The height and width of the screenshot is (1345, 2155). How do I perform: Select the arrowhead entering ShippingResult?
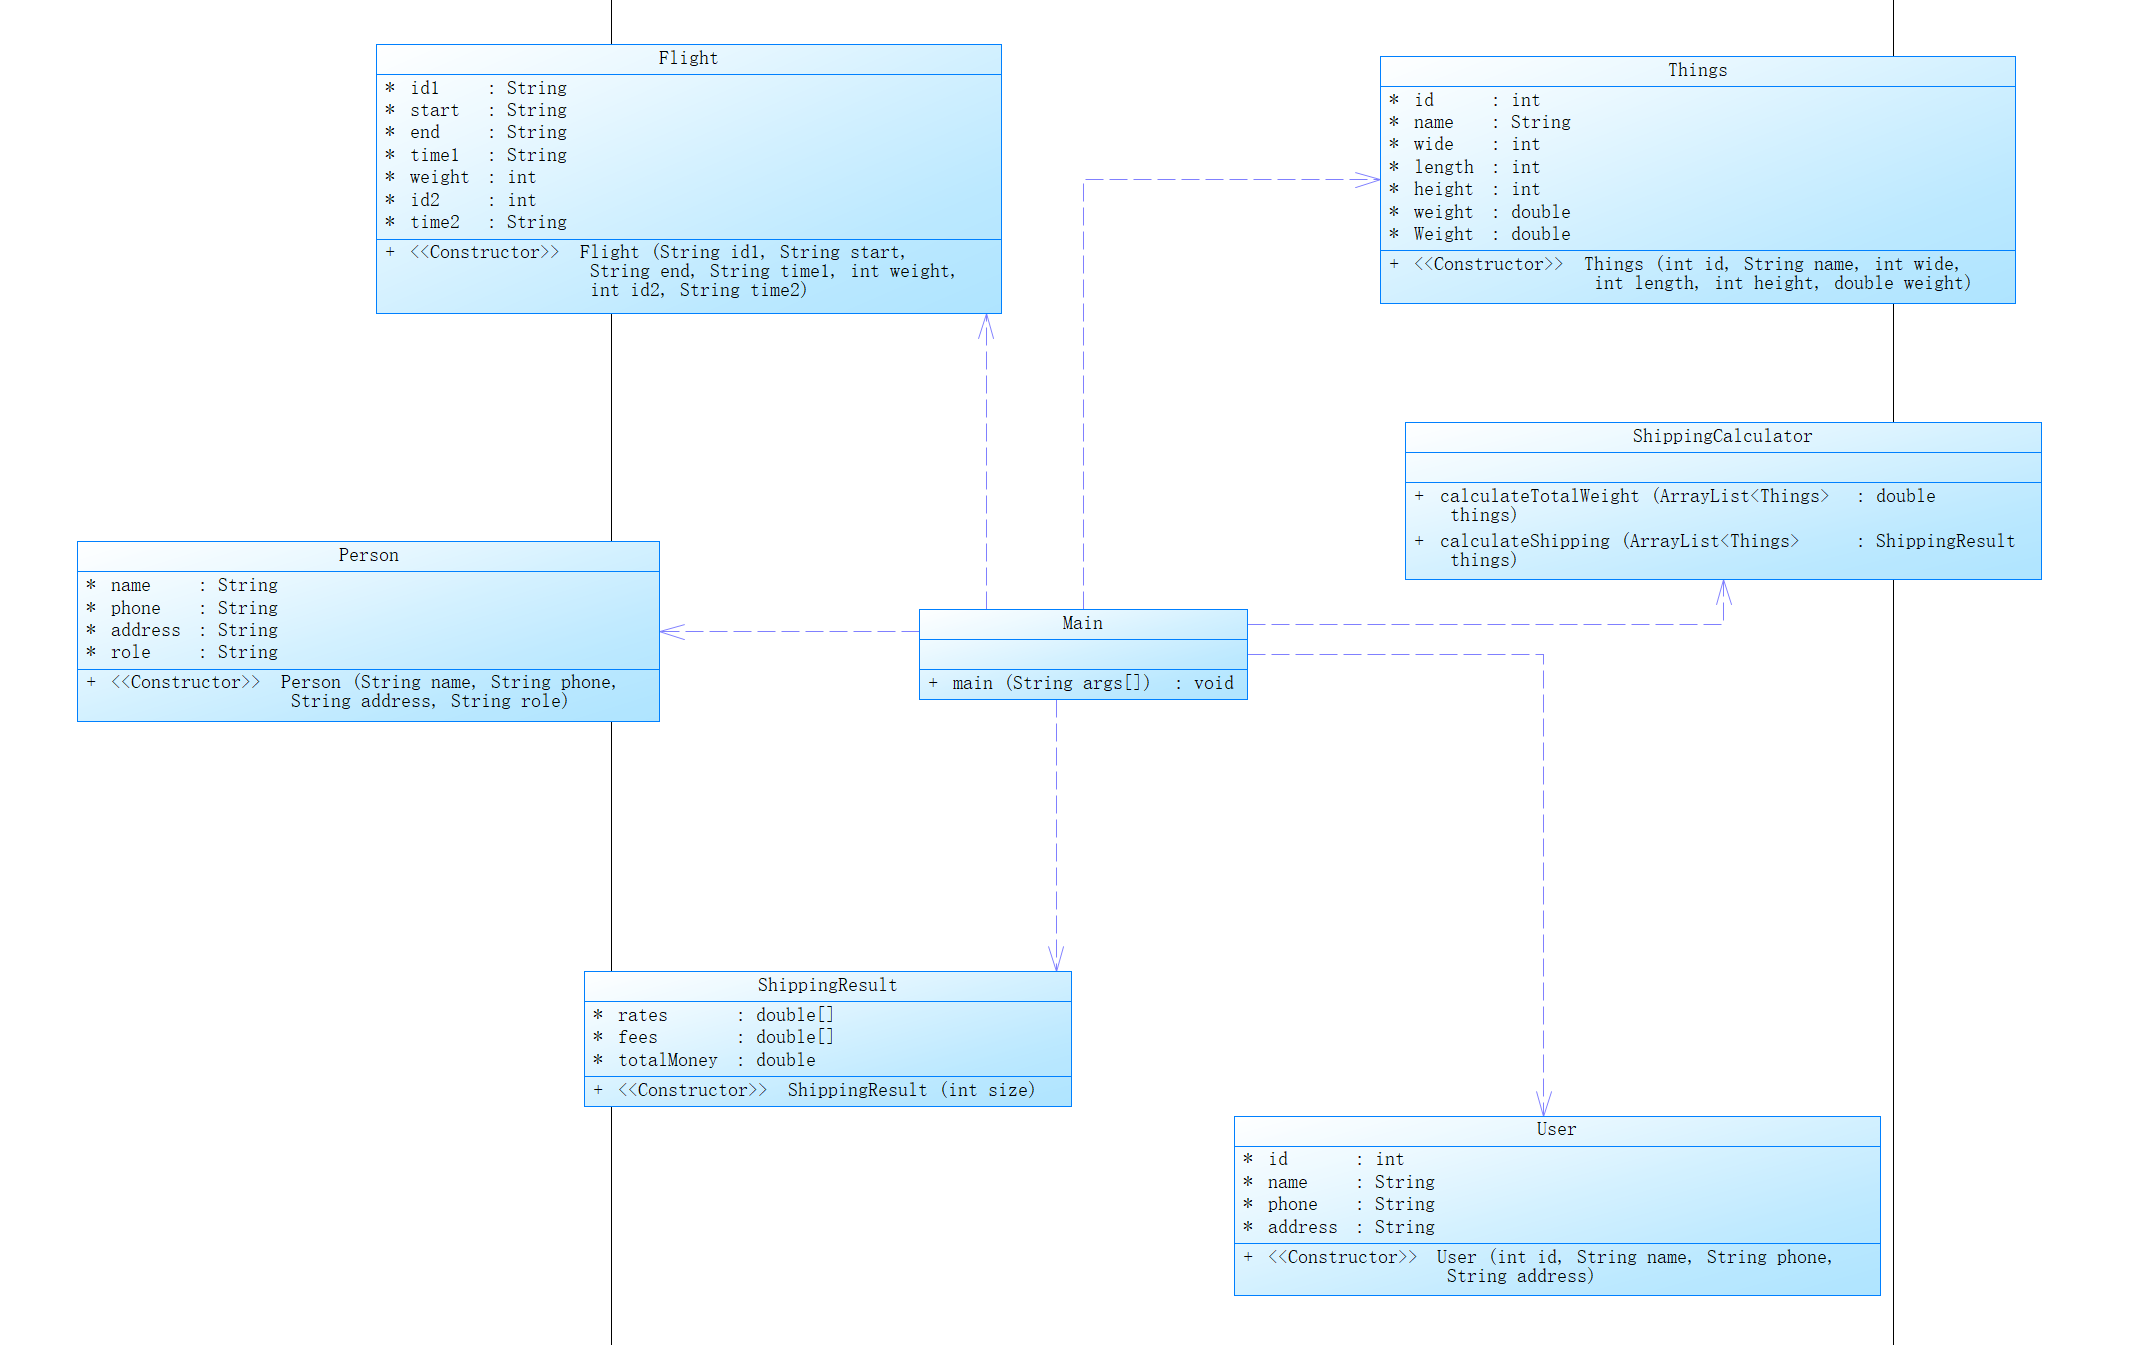[1056, 958]
